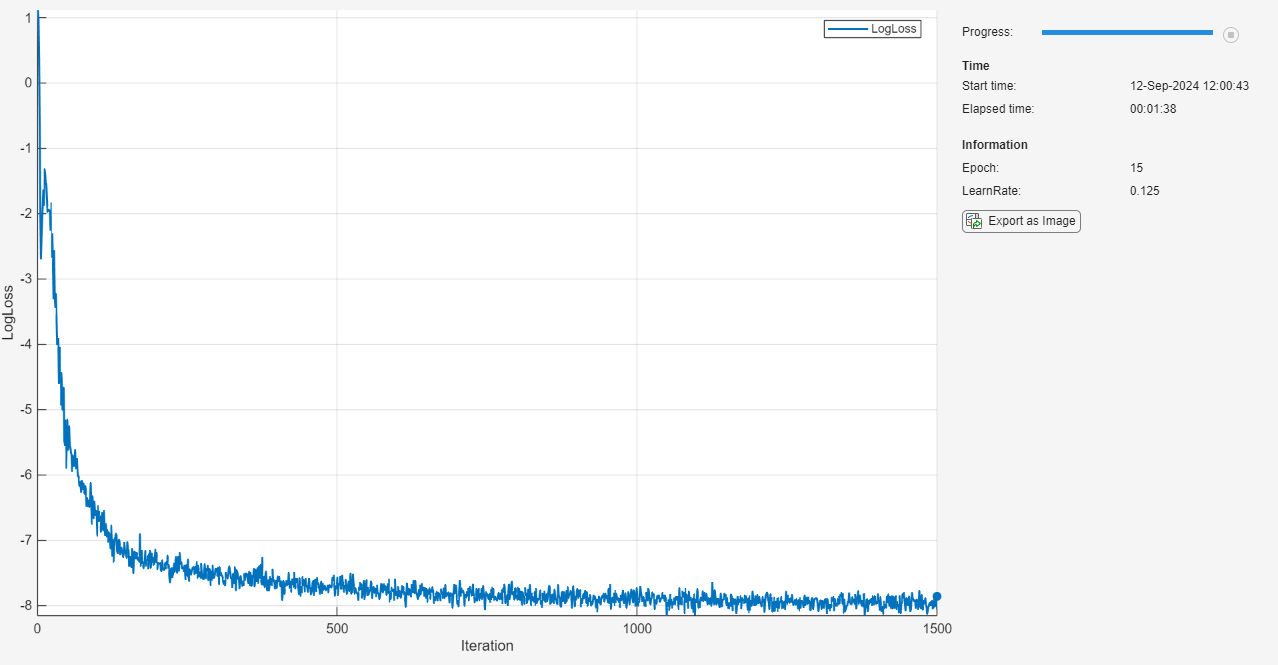Select the LogLoss legend entry
This screenshot has width=1278, height=665.
pyautogui.click(x=872, y=29)
